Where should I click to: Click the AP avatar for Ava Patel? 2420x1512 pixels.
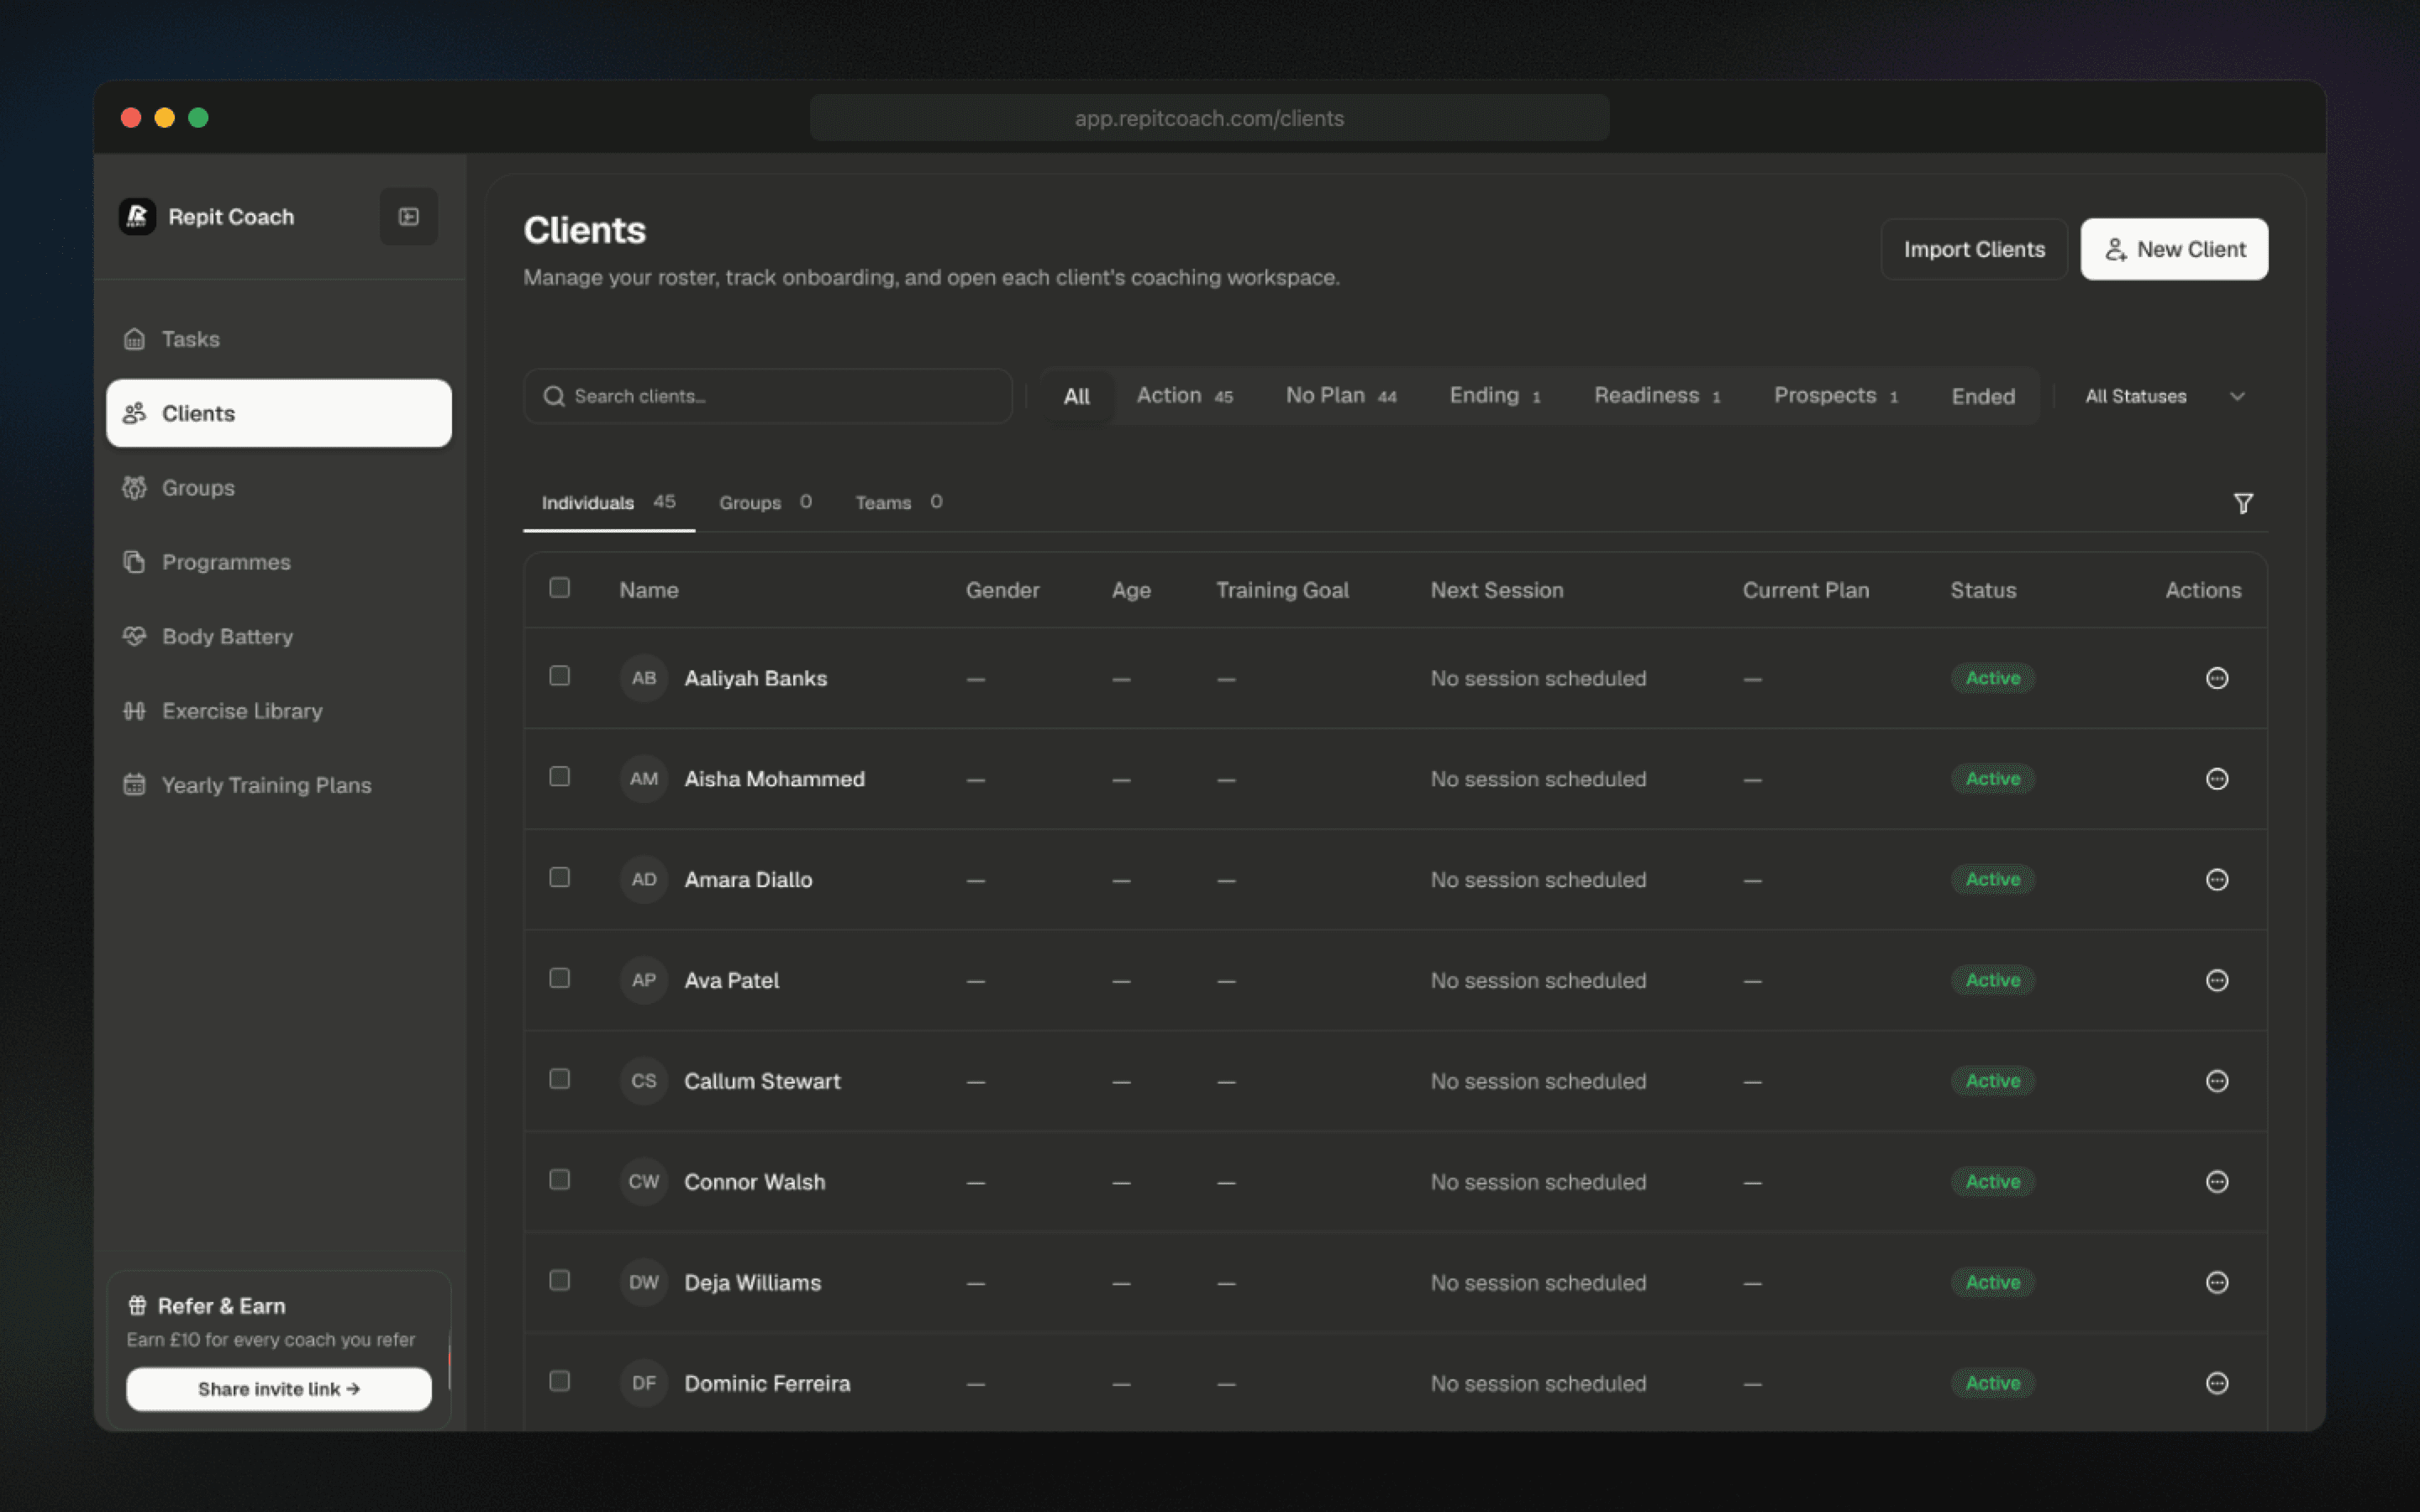pos(644,980)
